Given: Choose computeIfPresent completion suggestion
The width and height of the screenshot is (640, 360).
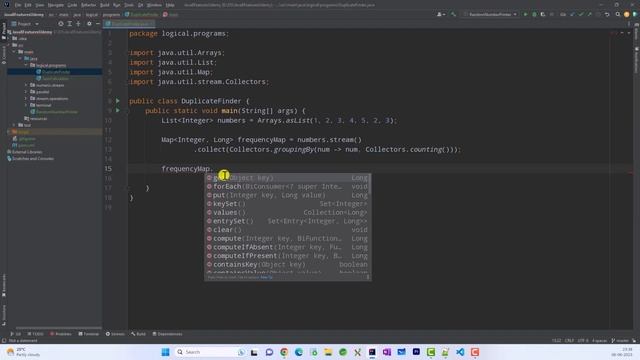Looking at the screenshot, I should tap(287, 256).
